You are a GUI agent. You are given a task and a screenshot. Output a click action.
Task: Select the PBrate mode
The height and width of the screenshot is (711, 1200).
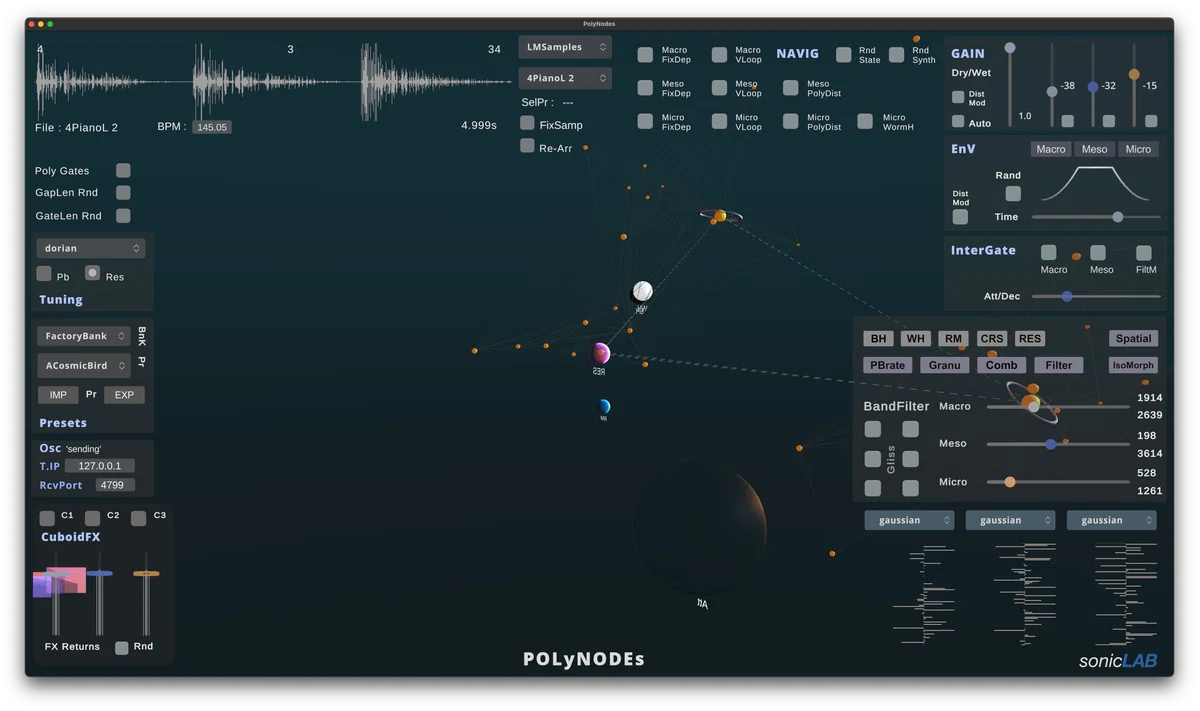888,365
